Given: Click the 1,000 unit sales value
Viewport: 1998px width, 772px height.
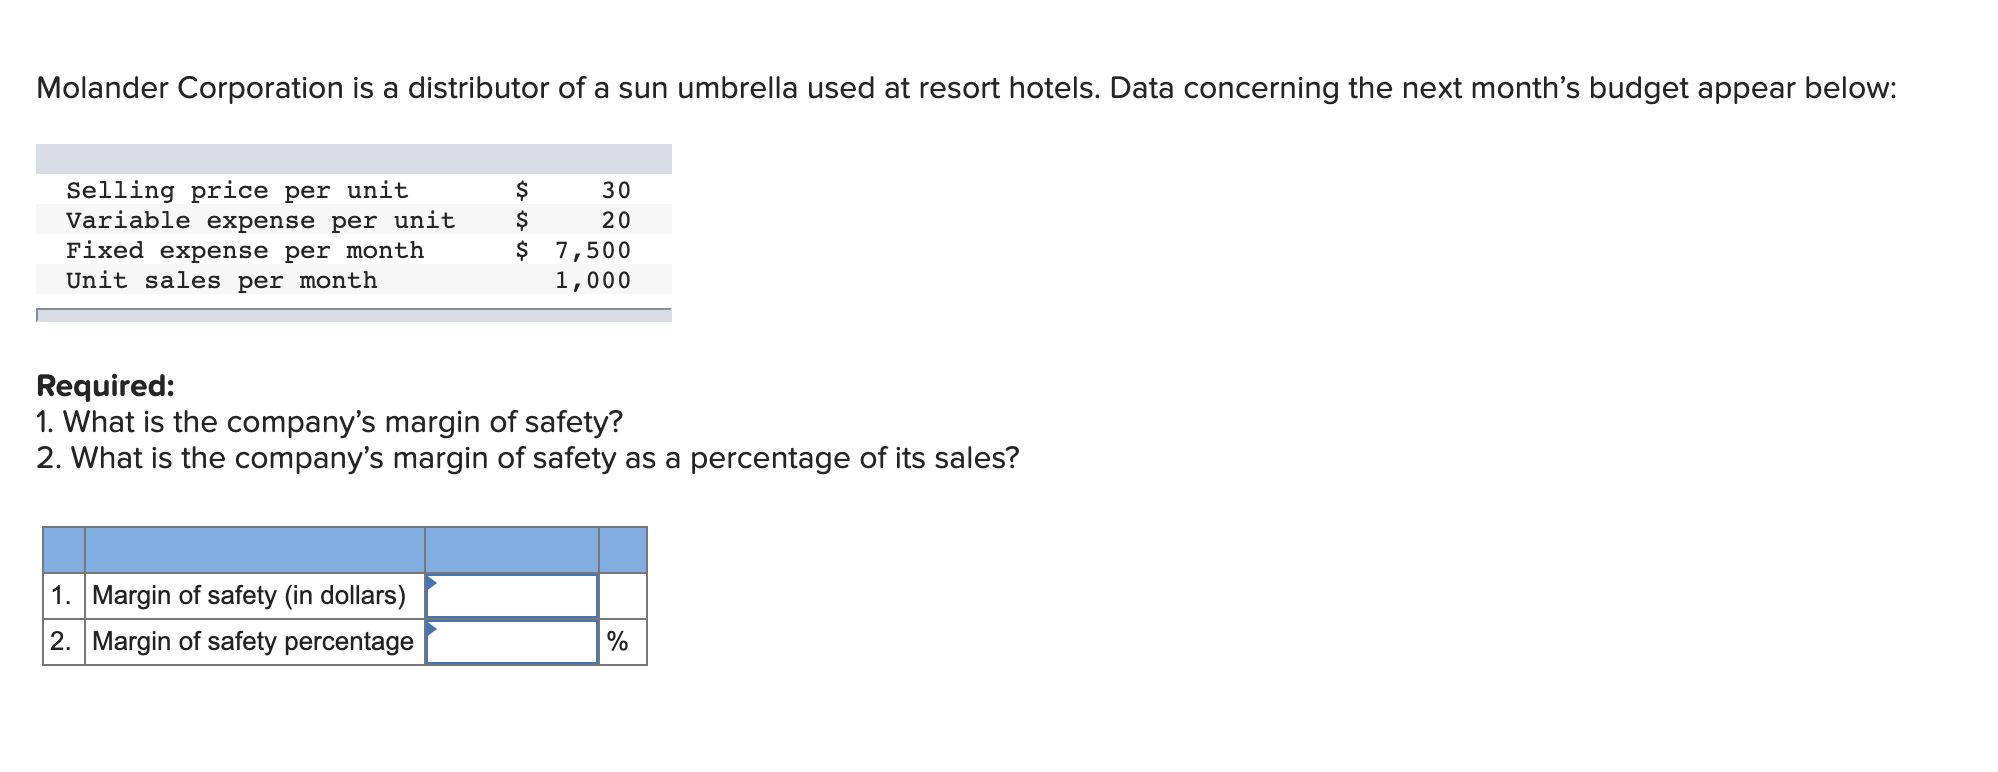Looking at the screenshot, I should pos(593,280).
